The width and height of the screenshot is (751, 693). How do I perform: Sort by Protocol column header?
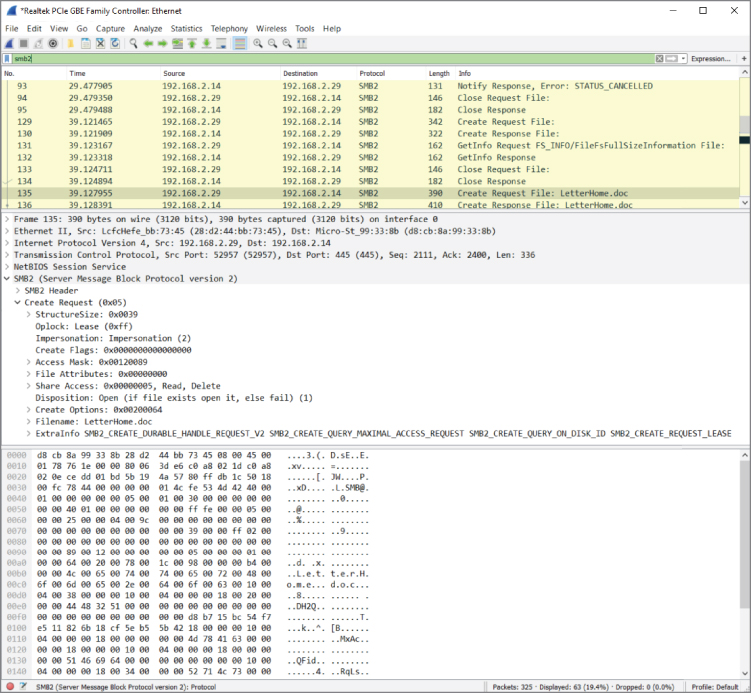coord(391,73)
